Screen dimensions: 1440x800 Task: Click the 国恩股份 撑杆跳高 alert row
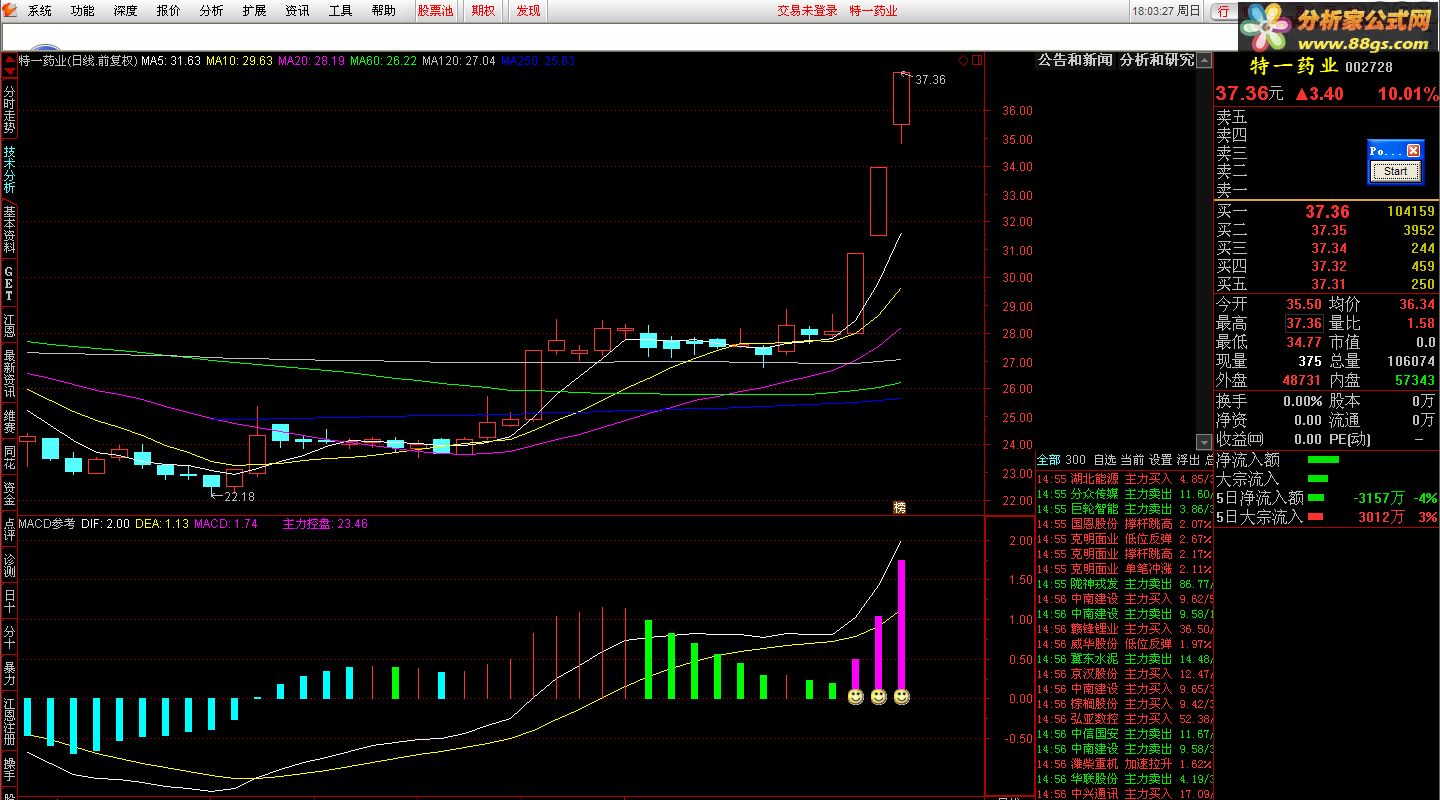coord(1124,524)
